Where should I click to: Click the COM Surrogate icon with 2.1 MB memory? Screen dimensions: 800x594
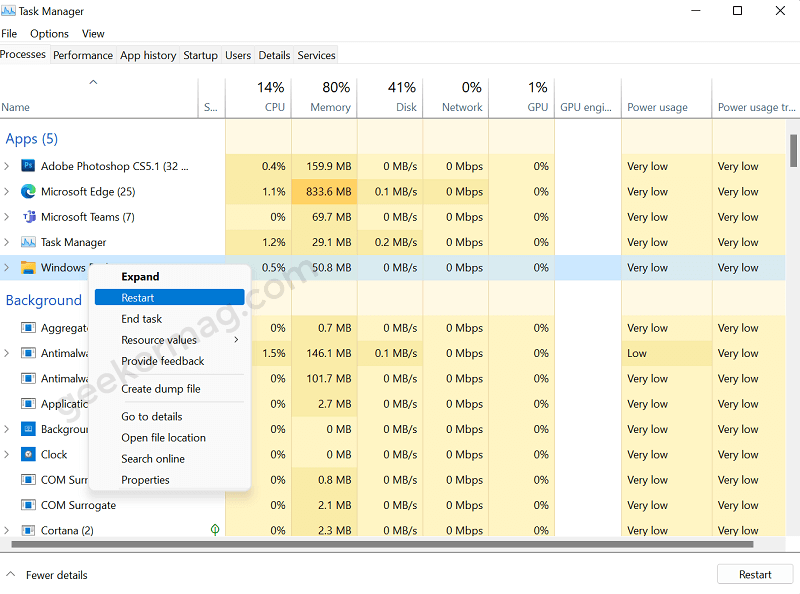click(x=28, y=505)
